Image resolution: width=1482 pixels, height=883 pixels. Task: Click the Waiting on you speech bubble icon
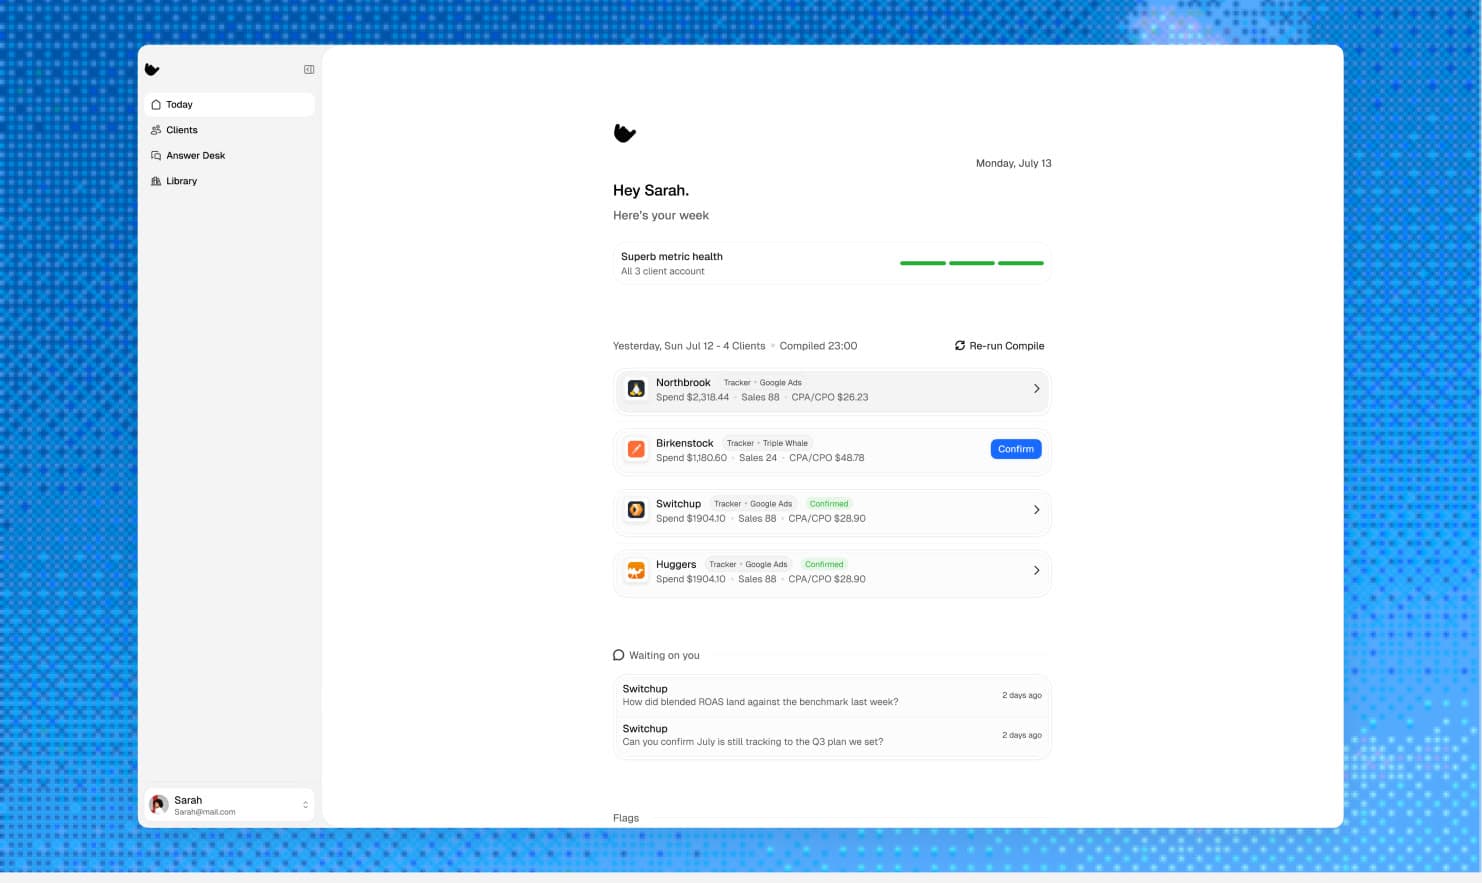[x=618, y=655]
